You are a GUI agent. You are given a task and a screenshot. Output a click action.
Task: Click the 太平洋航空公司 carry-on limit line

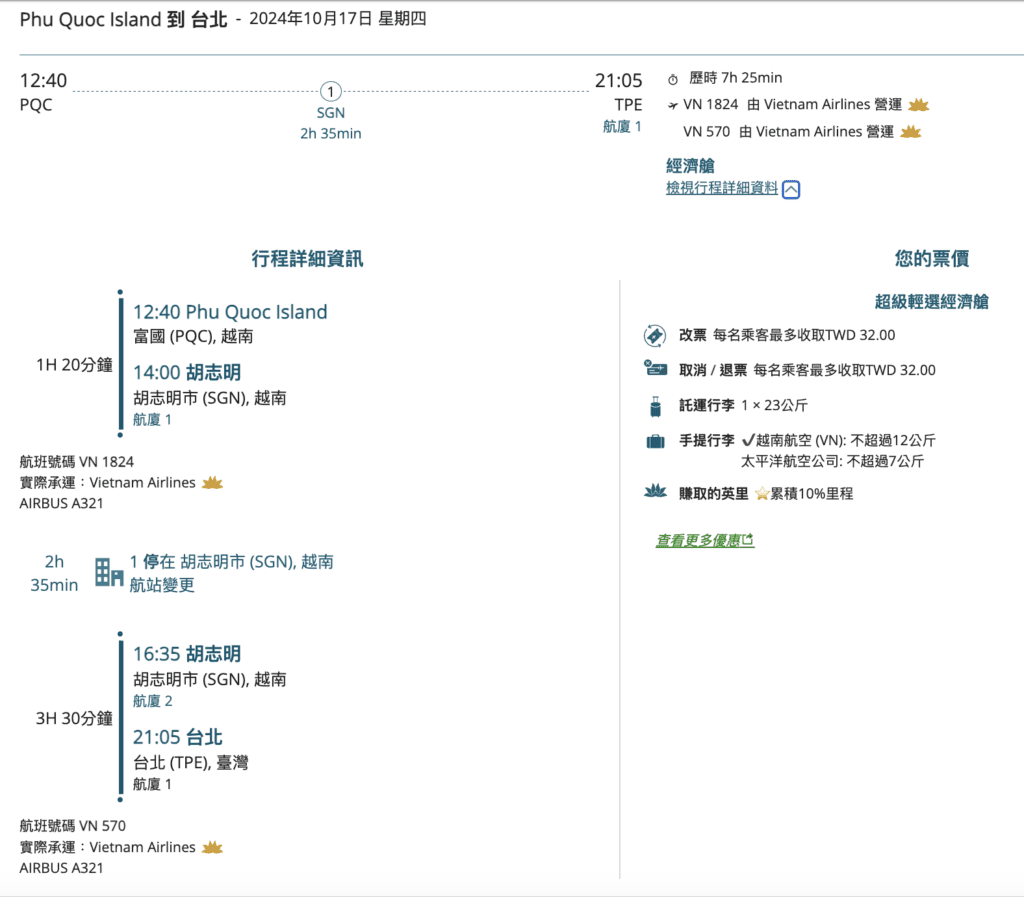point(832,462)
